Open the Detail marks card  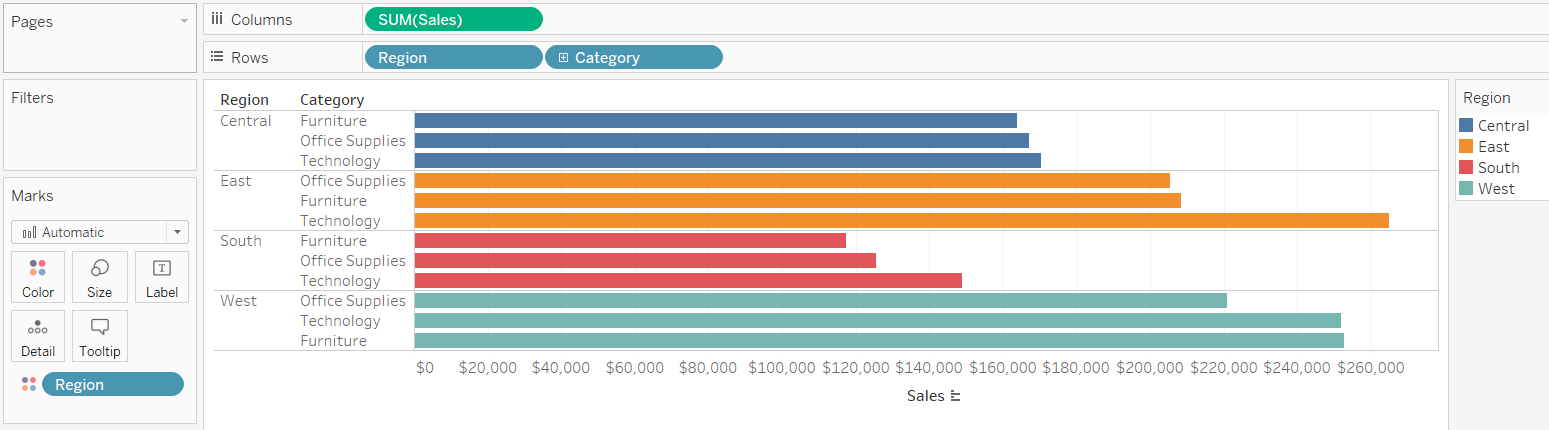coord(38,336)
